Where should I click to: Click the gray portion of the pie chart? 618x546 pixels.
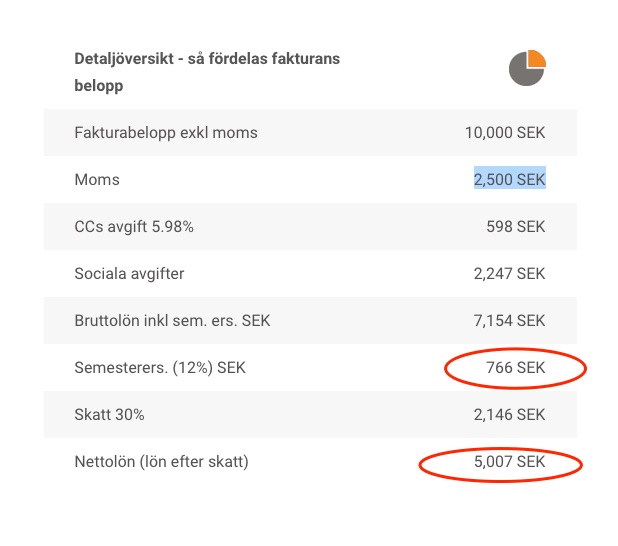(522, 73)
